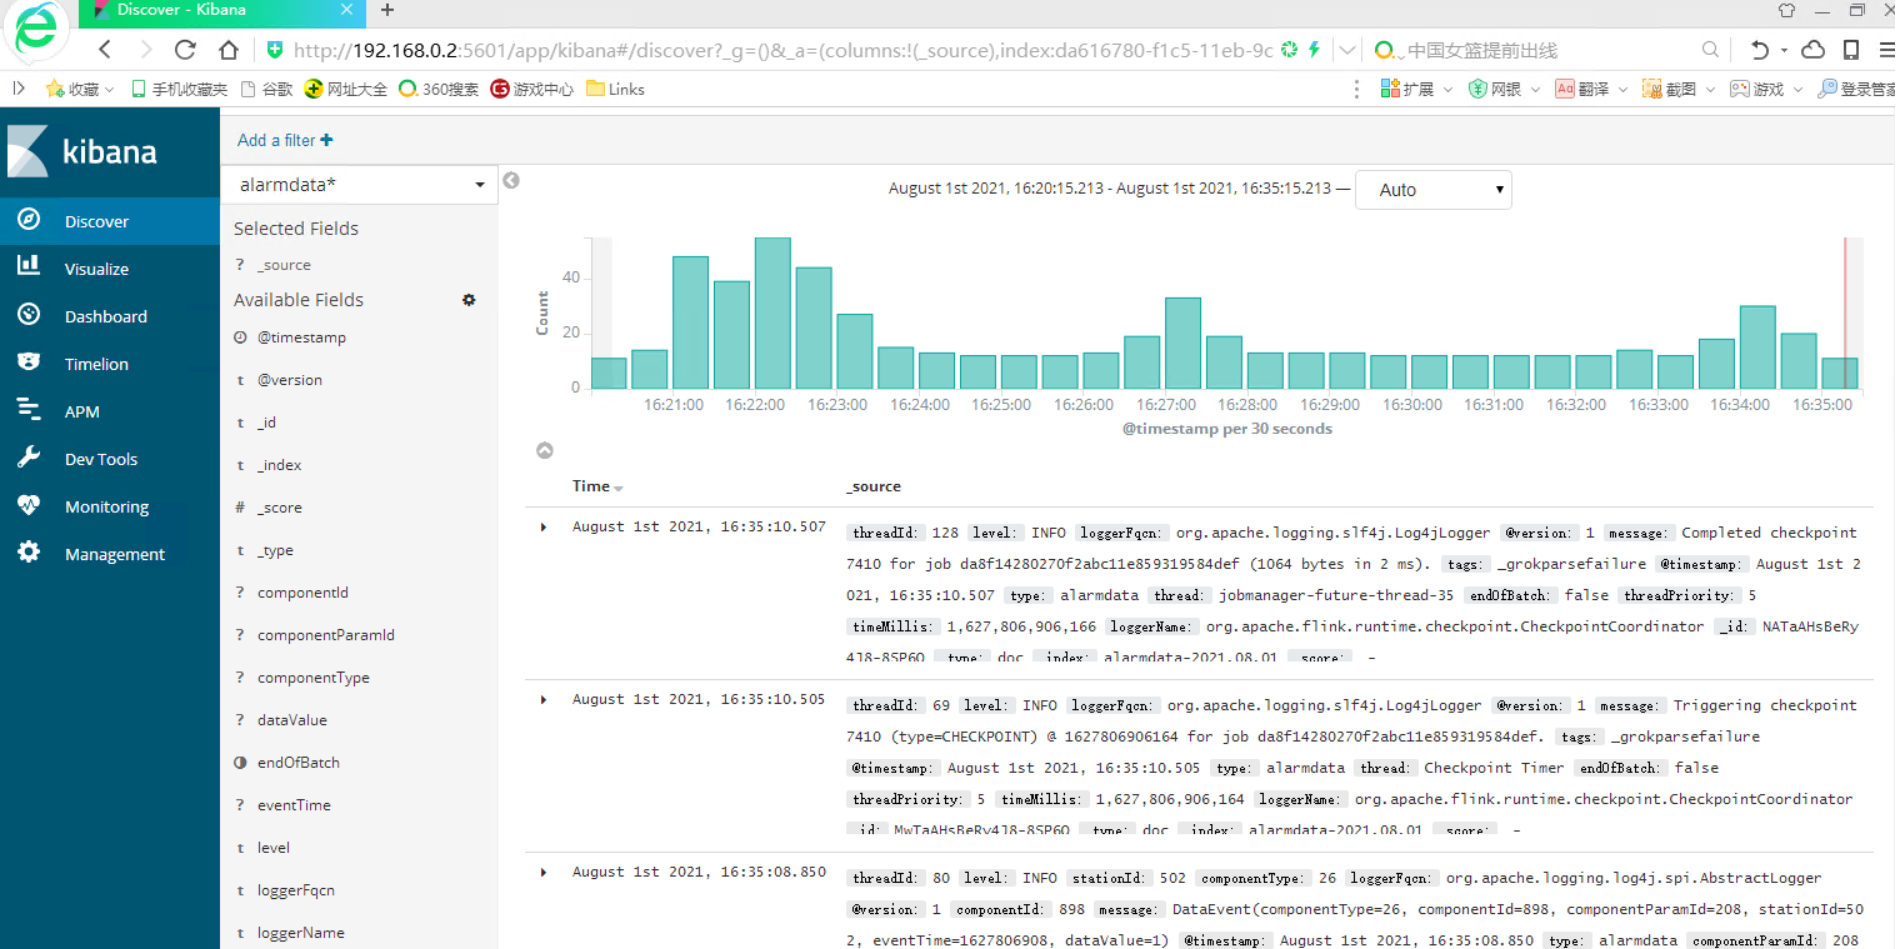Click Add a filter
The width and height of the screenshot is (1896, 949).
(x=285, y=141)
